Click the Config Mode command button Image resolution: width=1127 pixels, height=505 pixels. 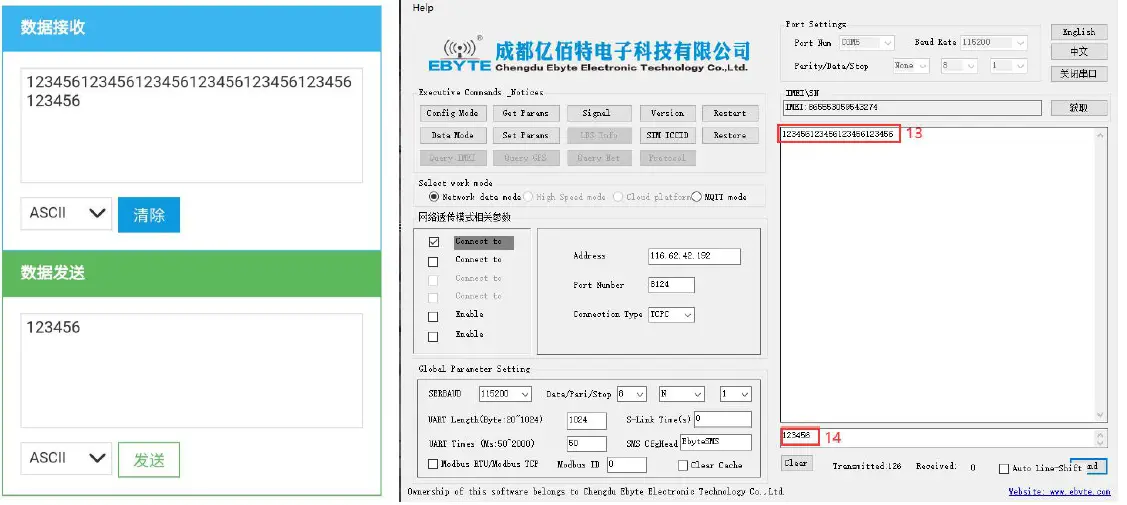[x=453, y=113]
